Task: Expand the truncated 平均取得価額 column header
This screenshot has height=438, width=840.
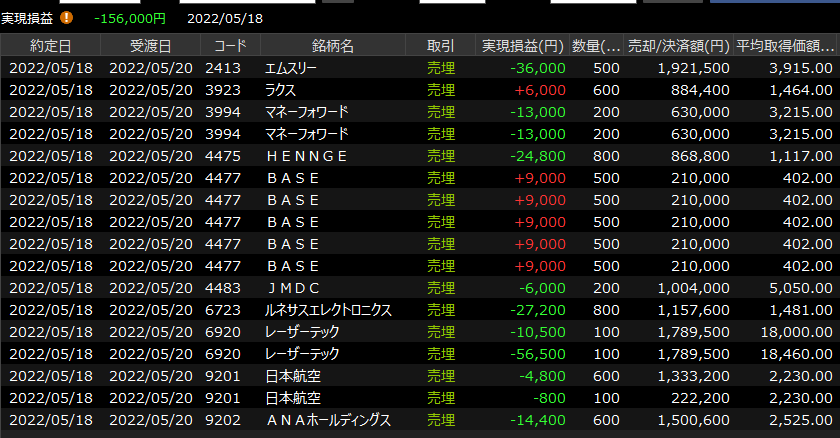Action: pos(785,46)
